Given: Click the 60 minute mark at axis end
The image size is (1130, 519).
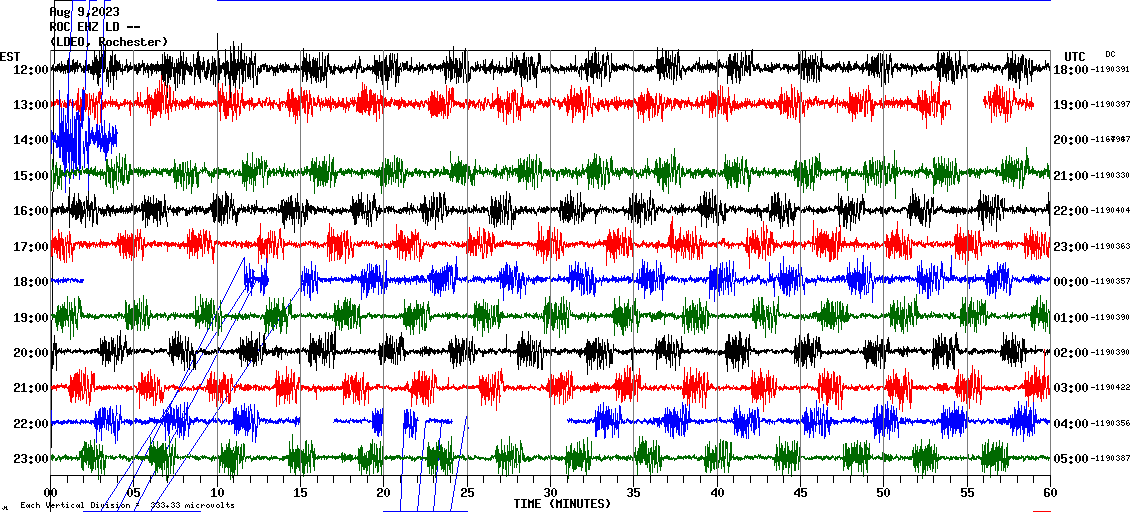Looking at the screenshot, I should (x=1050, y=493).
